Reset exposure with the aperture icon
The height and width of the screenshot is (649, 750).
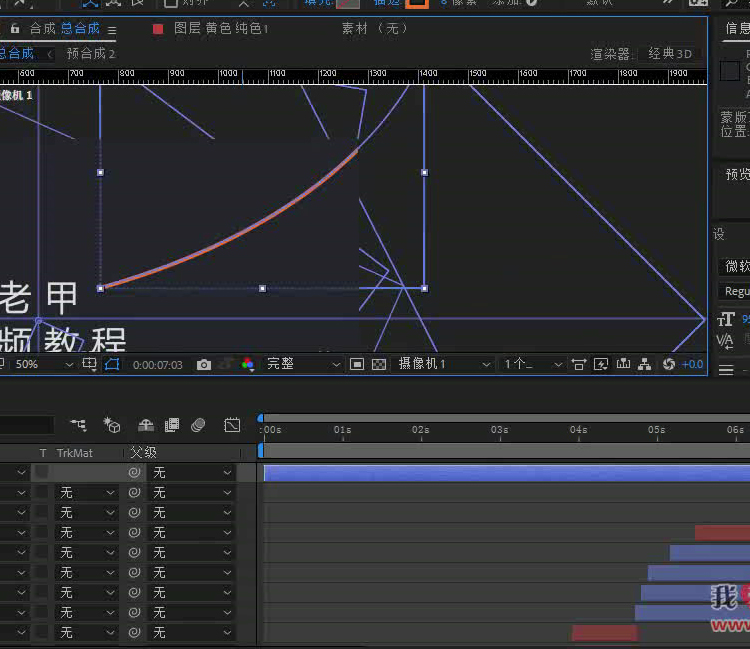[669, 364]
